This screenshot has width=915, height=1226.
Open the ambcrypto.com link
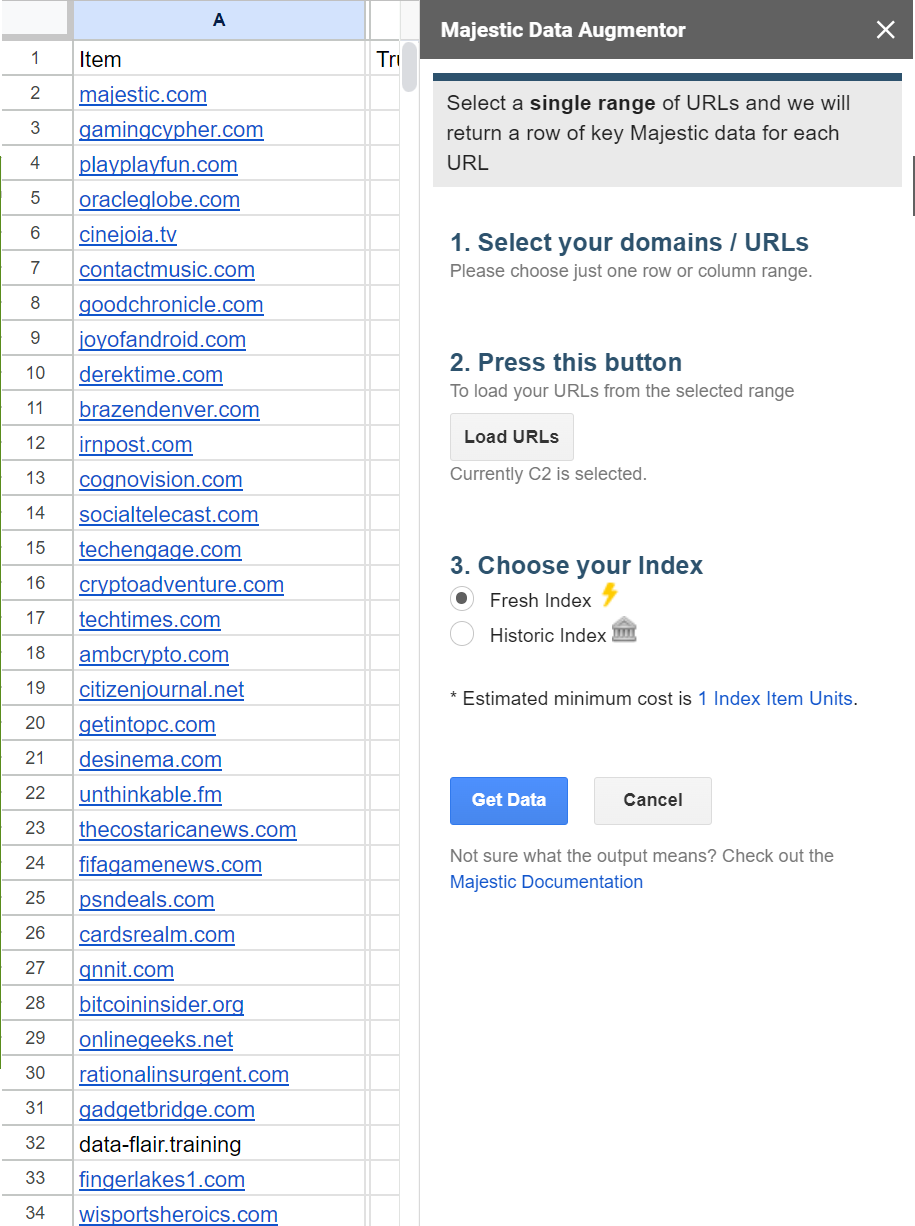153,654
